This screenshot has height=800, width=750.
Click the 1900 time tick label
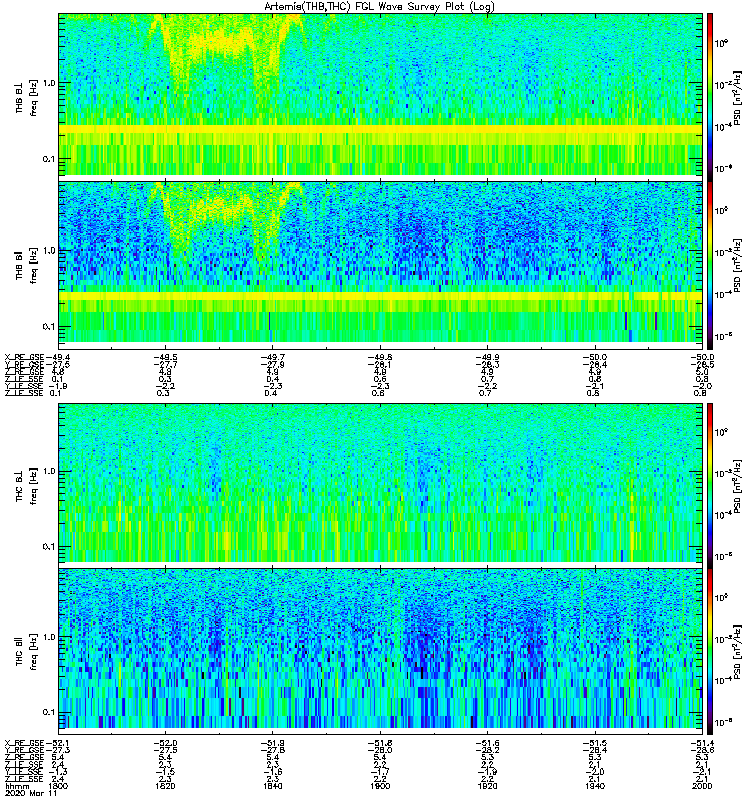click(380, 786)
